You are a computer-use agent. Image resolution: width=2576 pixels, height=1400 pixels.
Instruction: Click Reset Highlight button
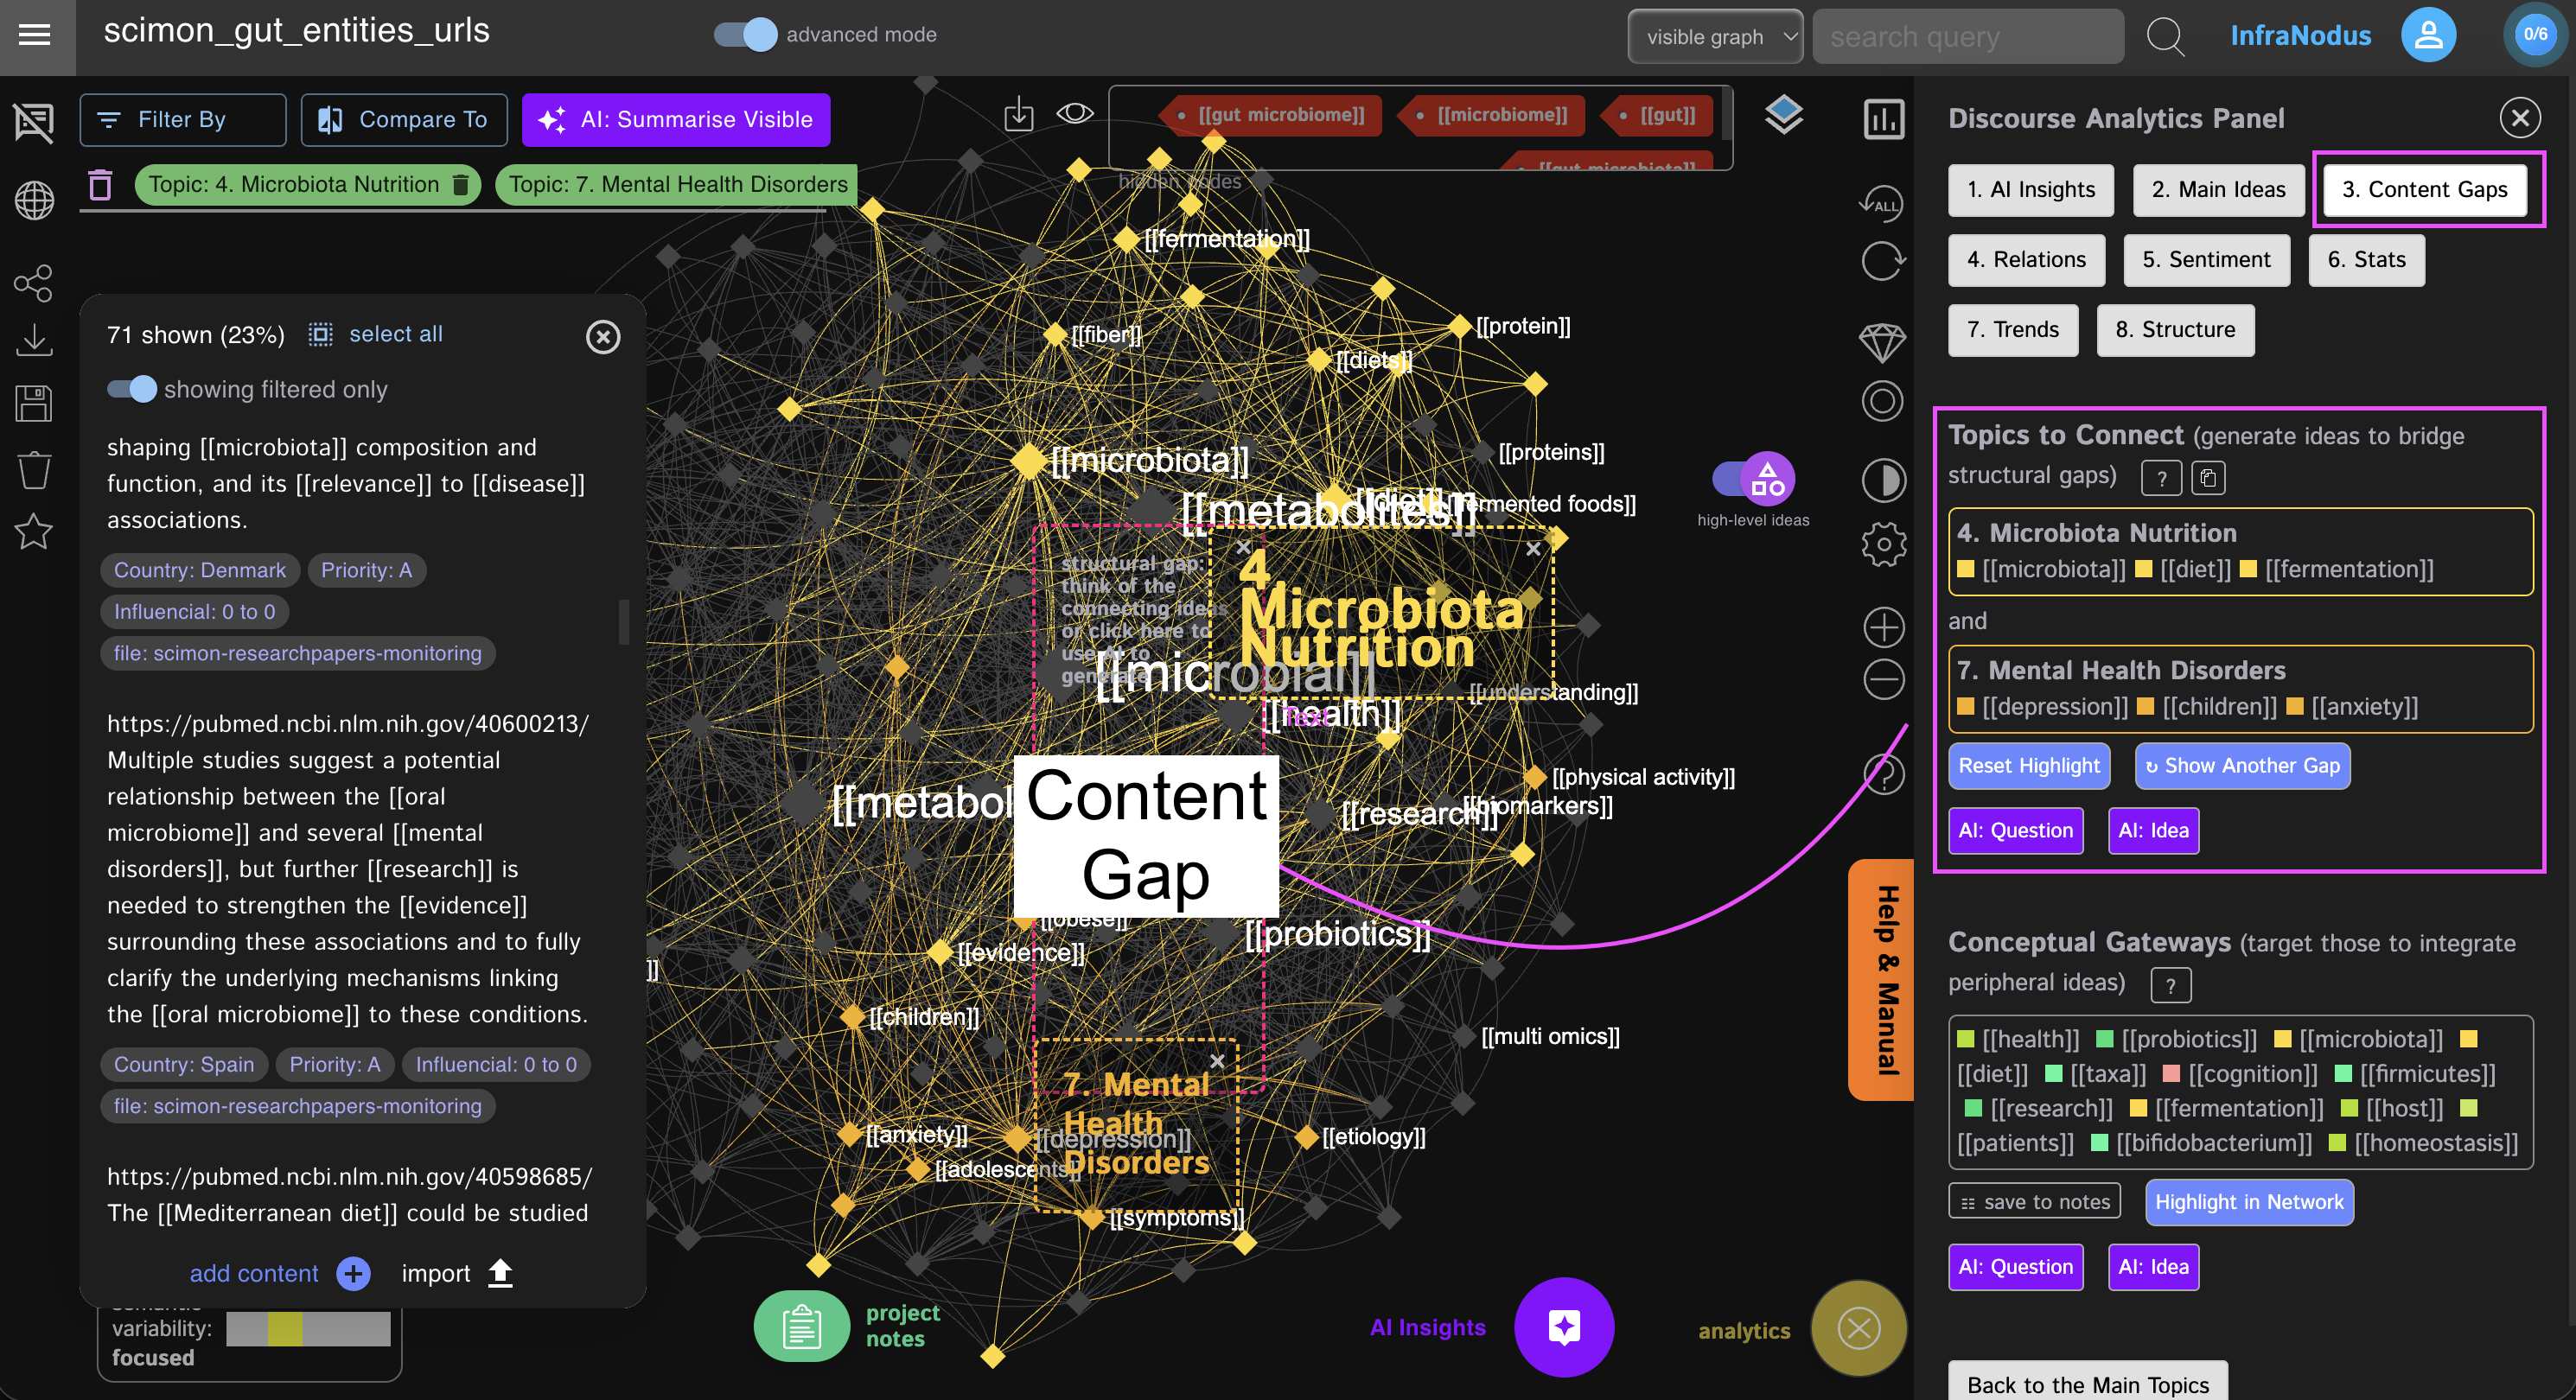[2028, 766]
